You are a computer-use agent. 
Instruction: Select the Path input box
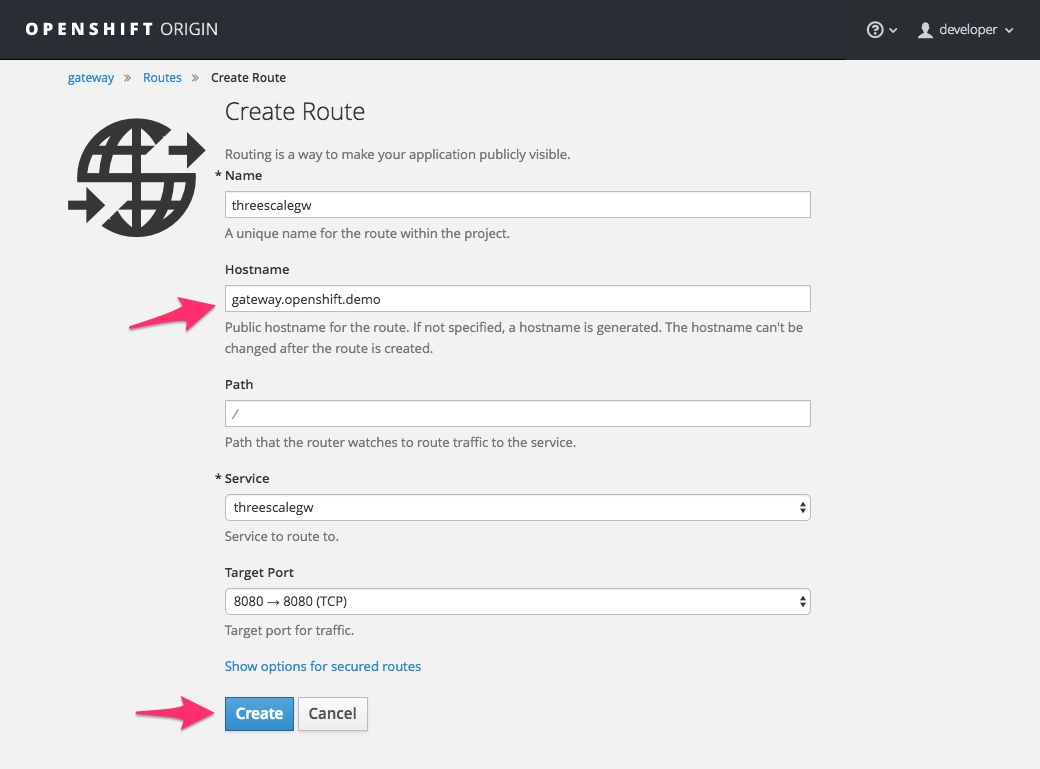[x=517, y=414]
